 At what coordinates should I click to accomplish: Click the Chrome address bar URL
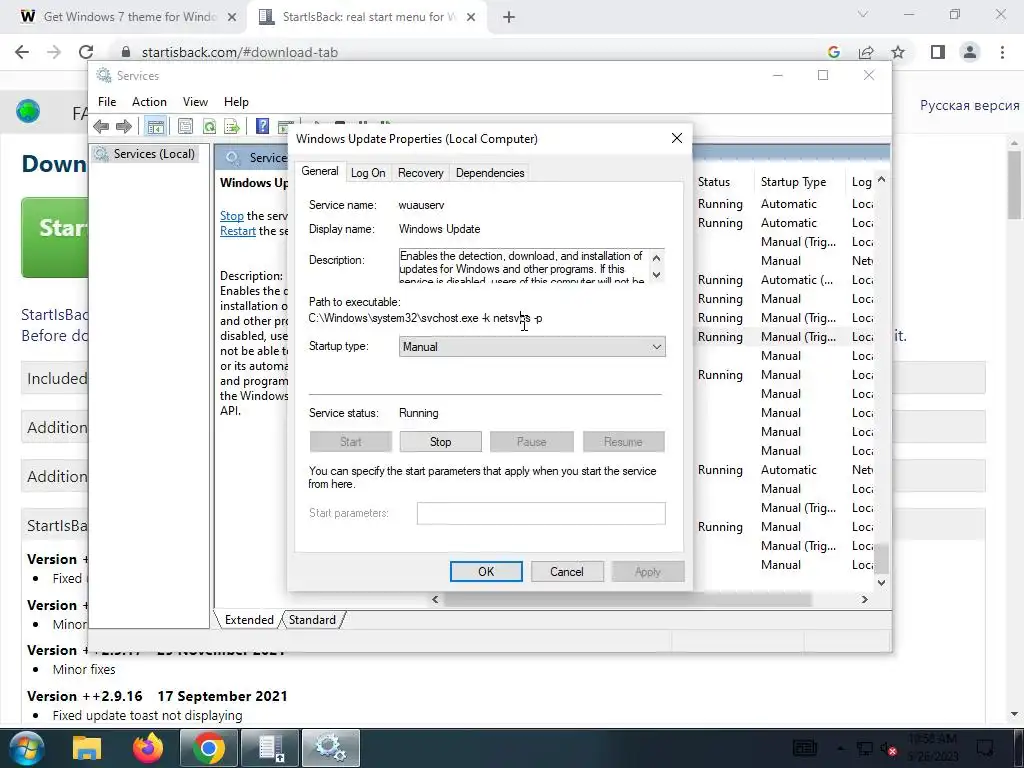pyautogui.click(x=240, y=52)
